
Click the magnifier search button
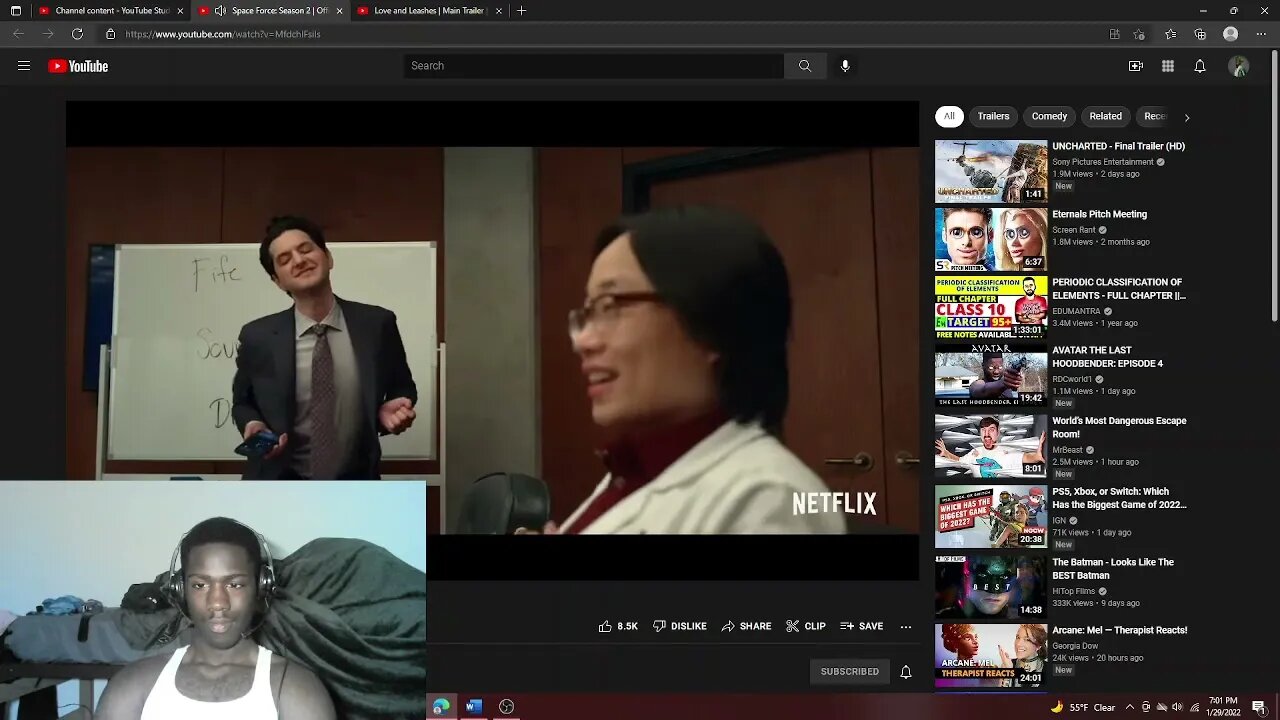(x=805, y=66)
